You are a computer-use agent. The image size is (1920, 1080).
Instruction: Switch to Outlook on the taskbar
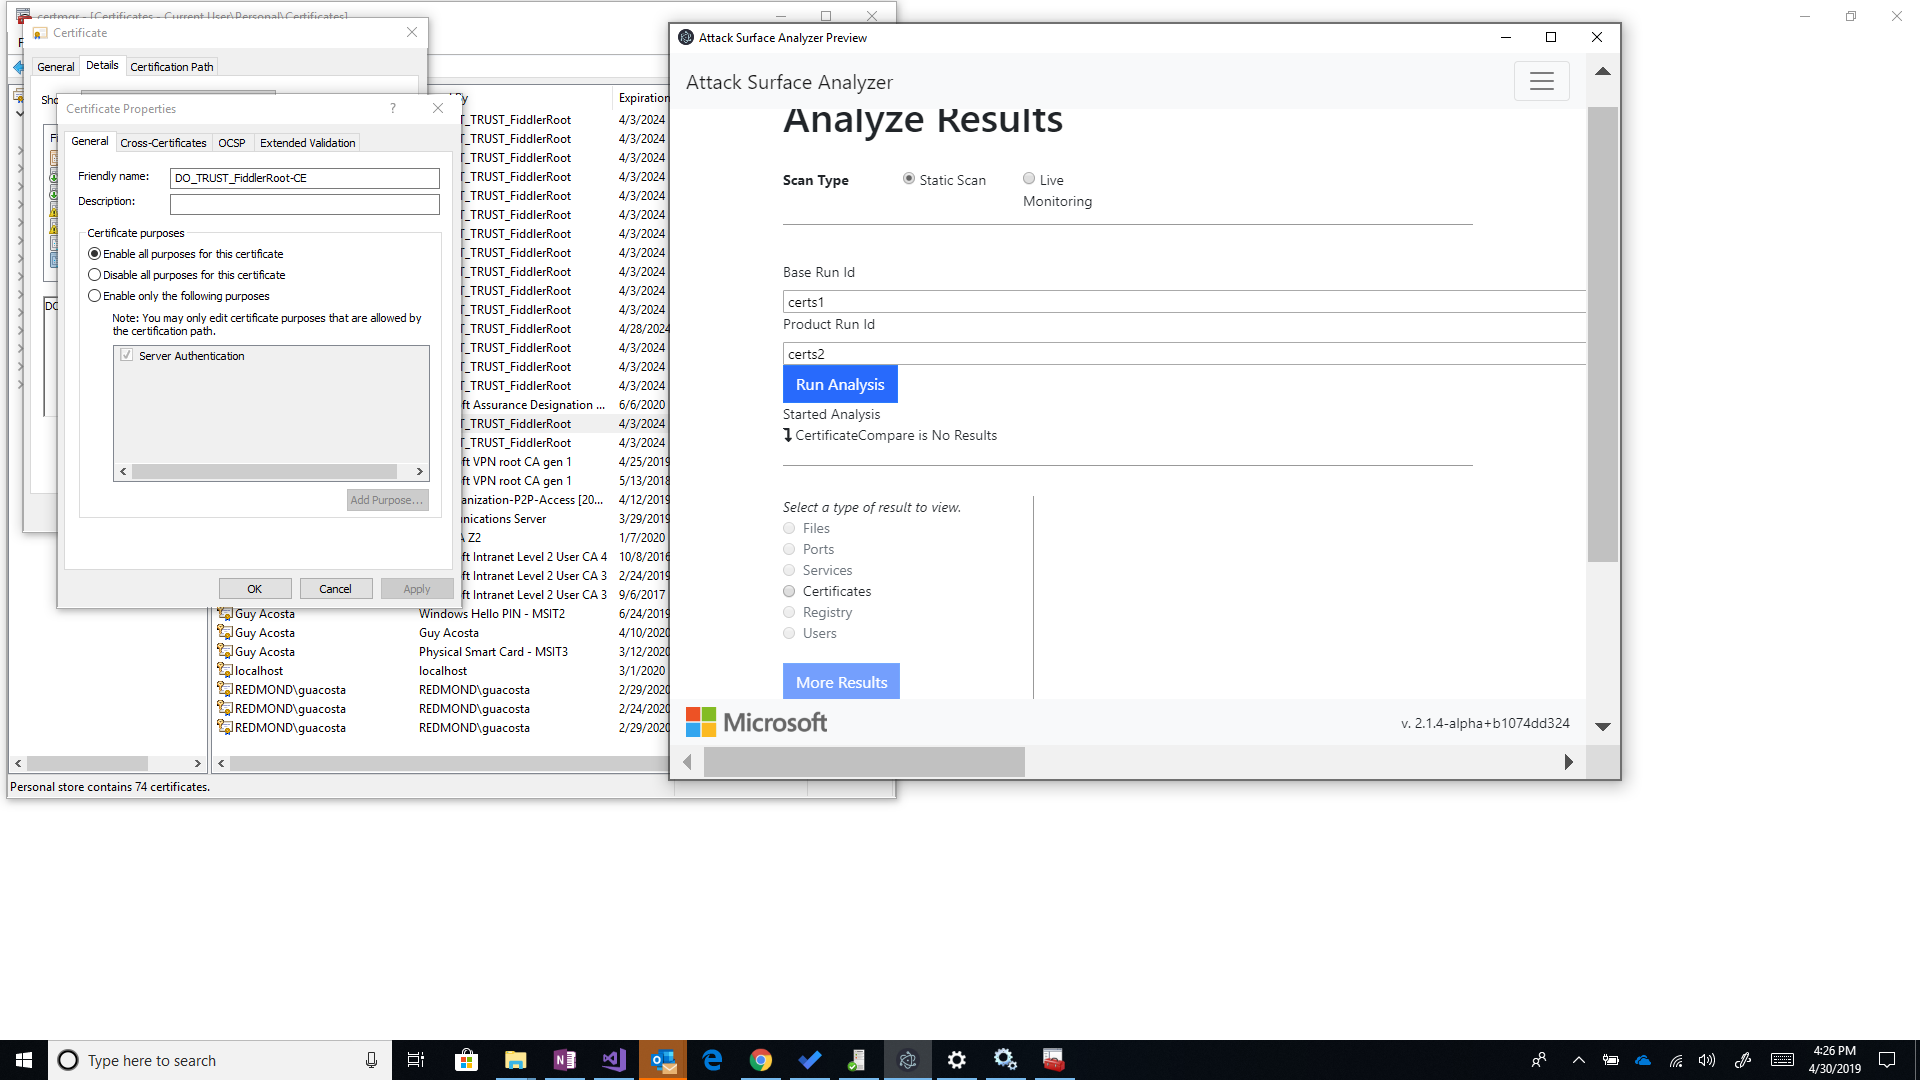click(663, 1060)
